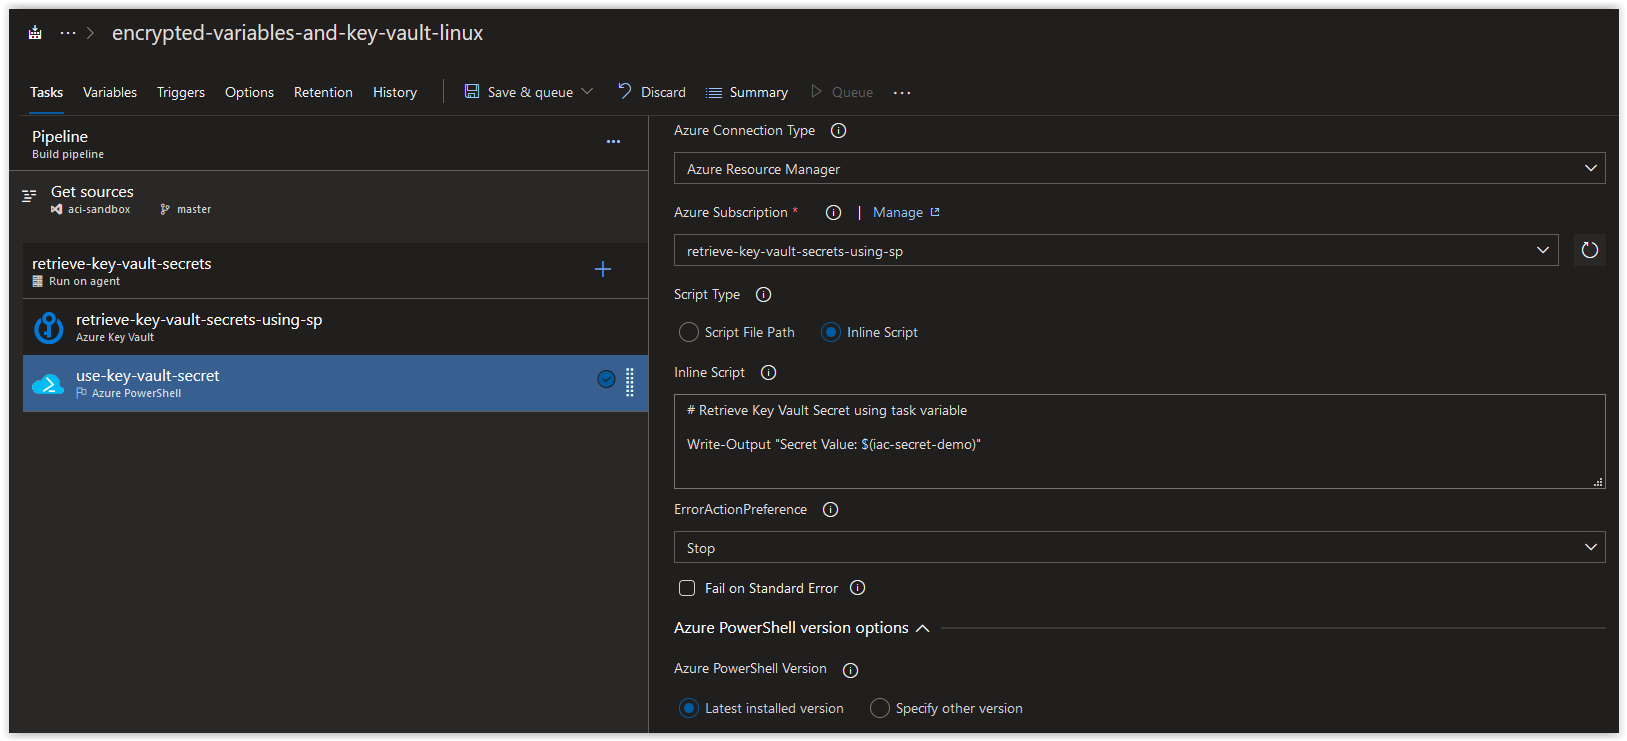Open the Manage service connections link
Screen dimensions: 1627x741
pyautogui.click(x=906, y=212)
